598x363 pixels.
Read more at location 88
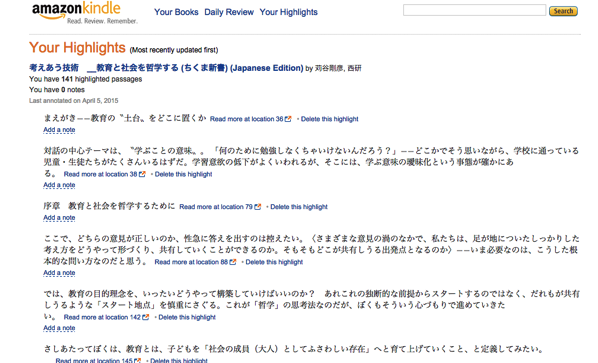191,262
